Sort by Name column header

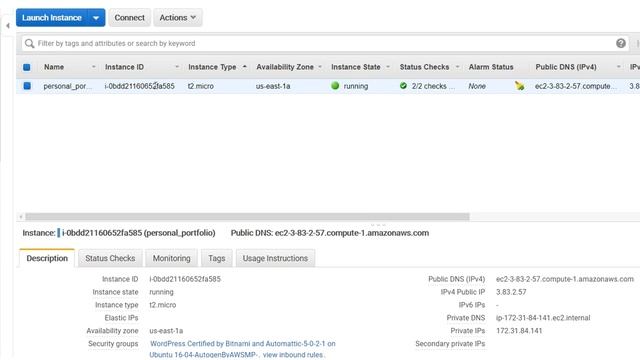point(54,67)
